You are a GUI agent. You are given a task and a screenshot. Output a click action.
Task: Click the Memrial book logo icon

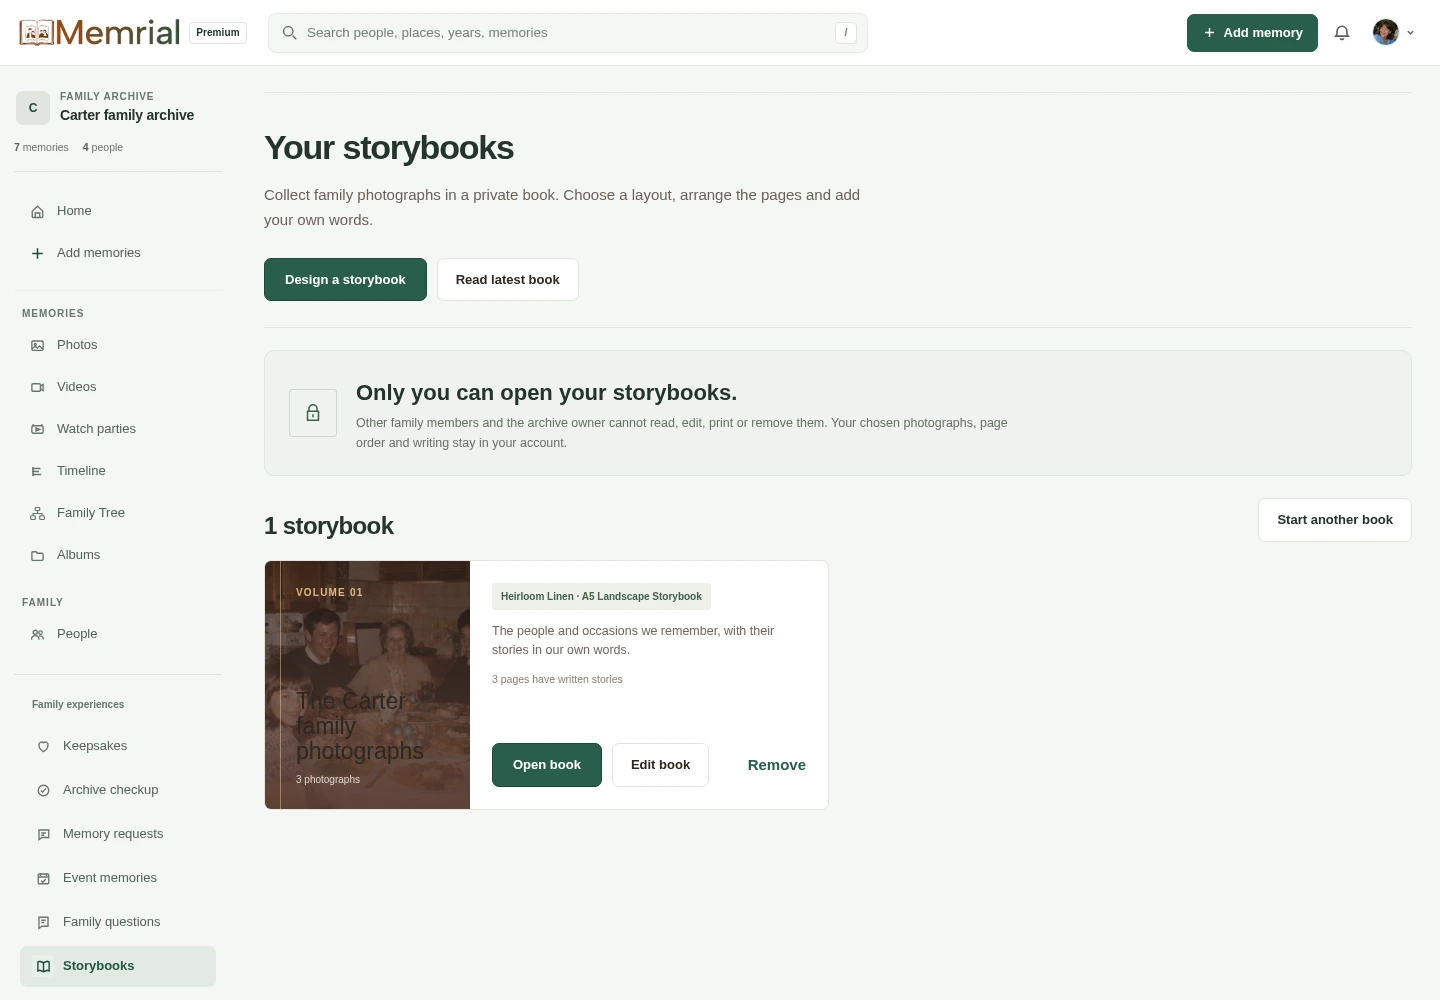(36, 33)
